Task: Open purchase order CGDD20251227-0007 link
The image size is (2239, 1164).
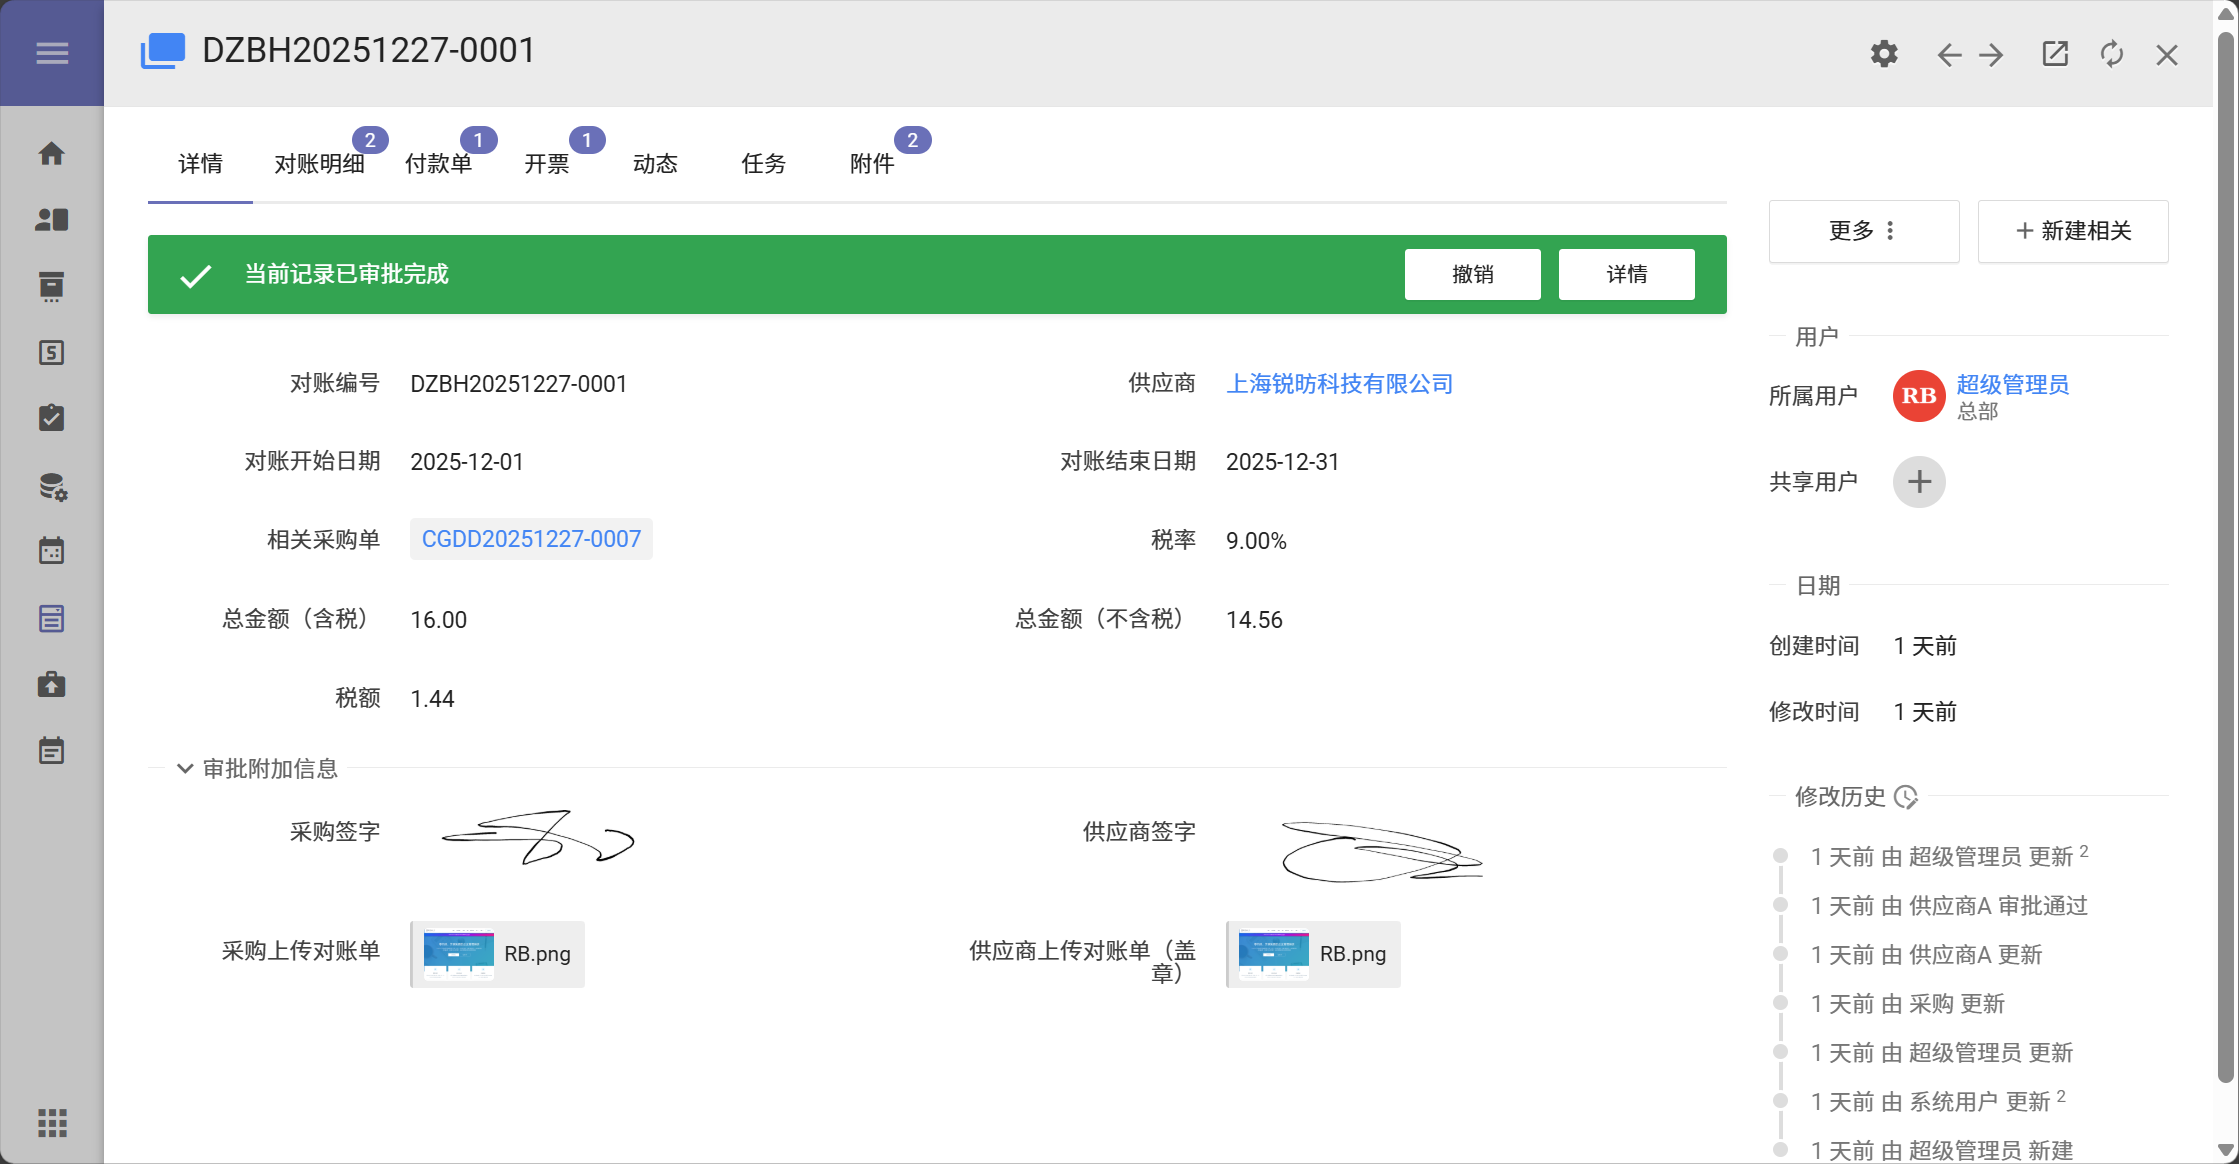Action: (531, 539)
